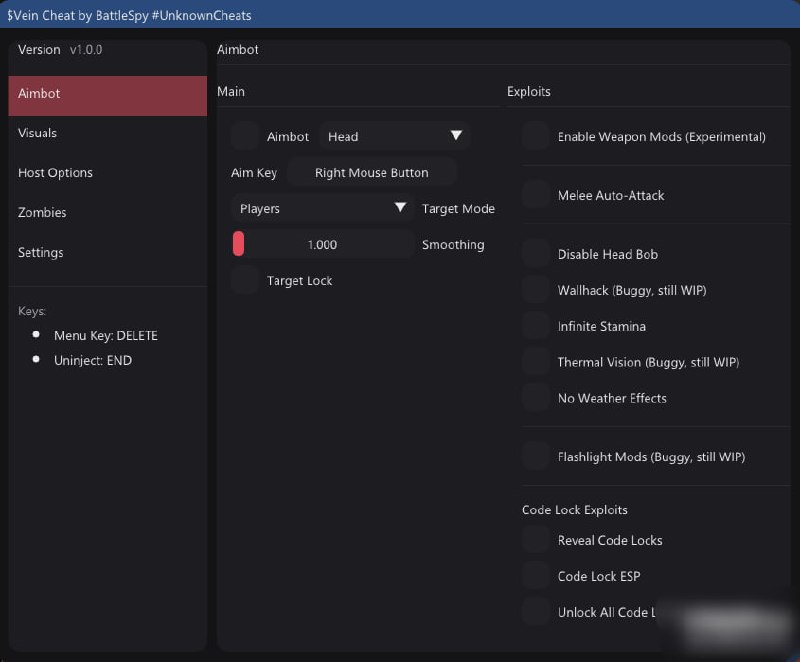Open the Players target mode dropdown
Viewport: 800px width, 662px height.
(x=322, y=209)
